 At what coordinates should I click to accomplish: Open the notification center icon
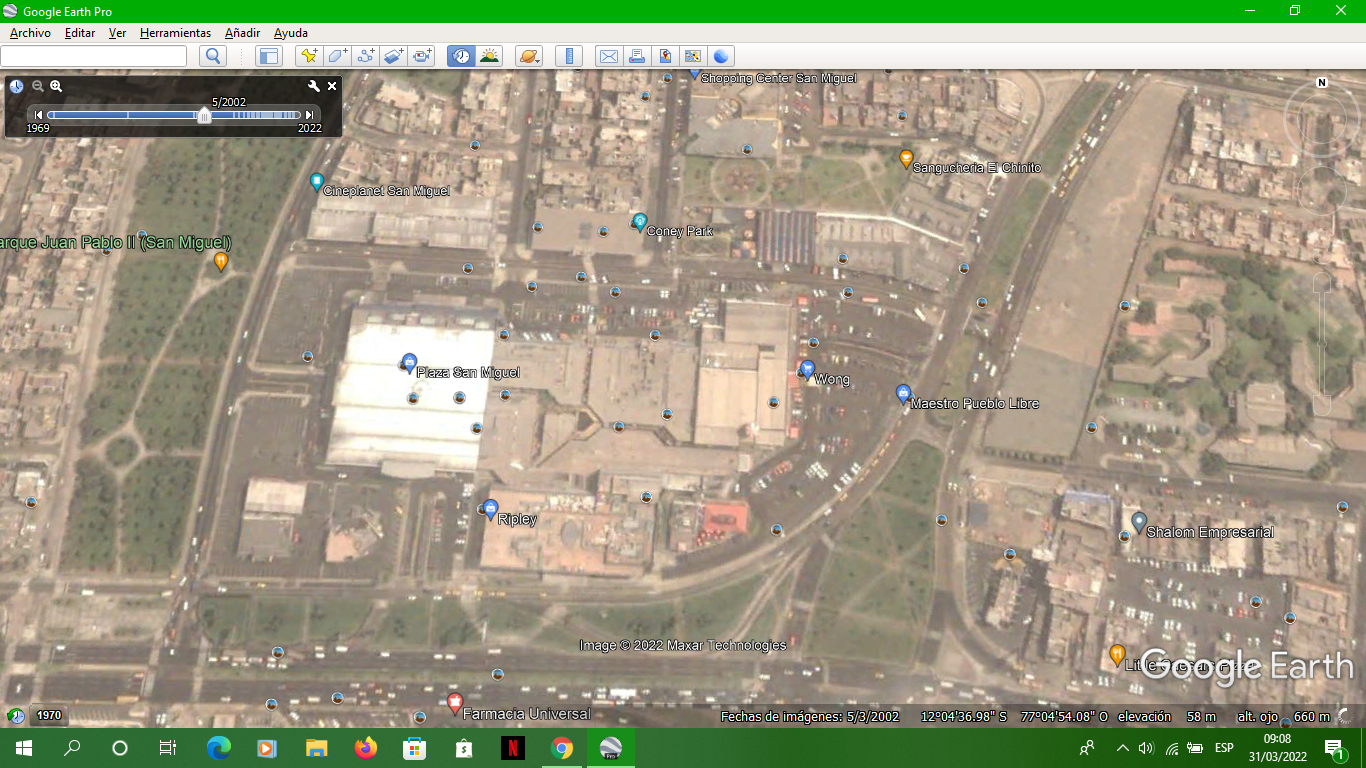[1334, 748]
